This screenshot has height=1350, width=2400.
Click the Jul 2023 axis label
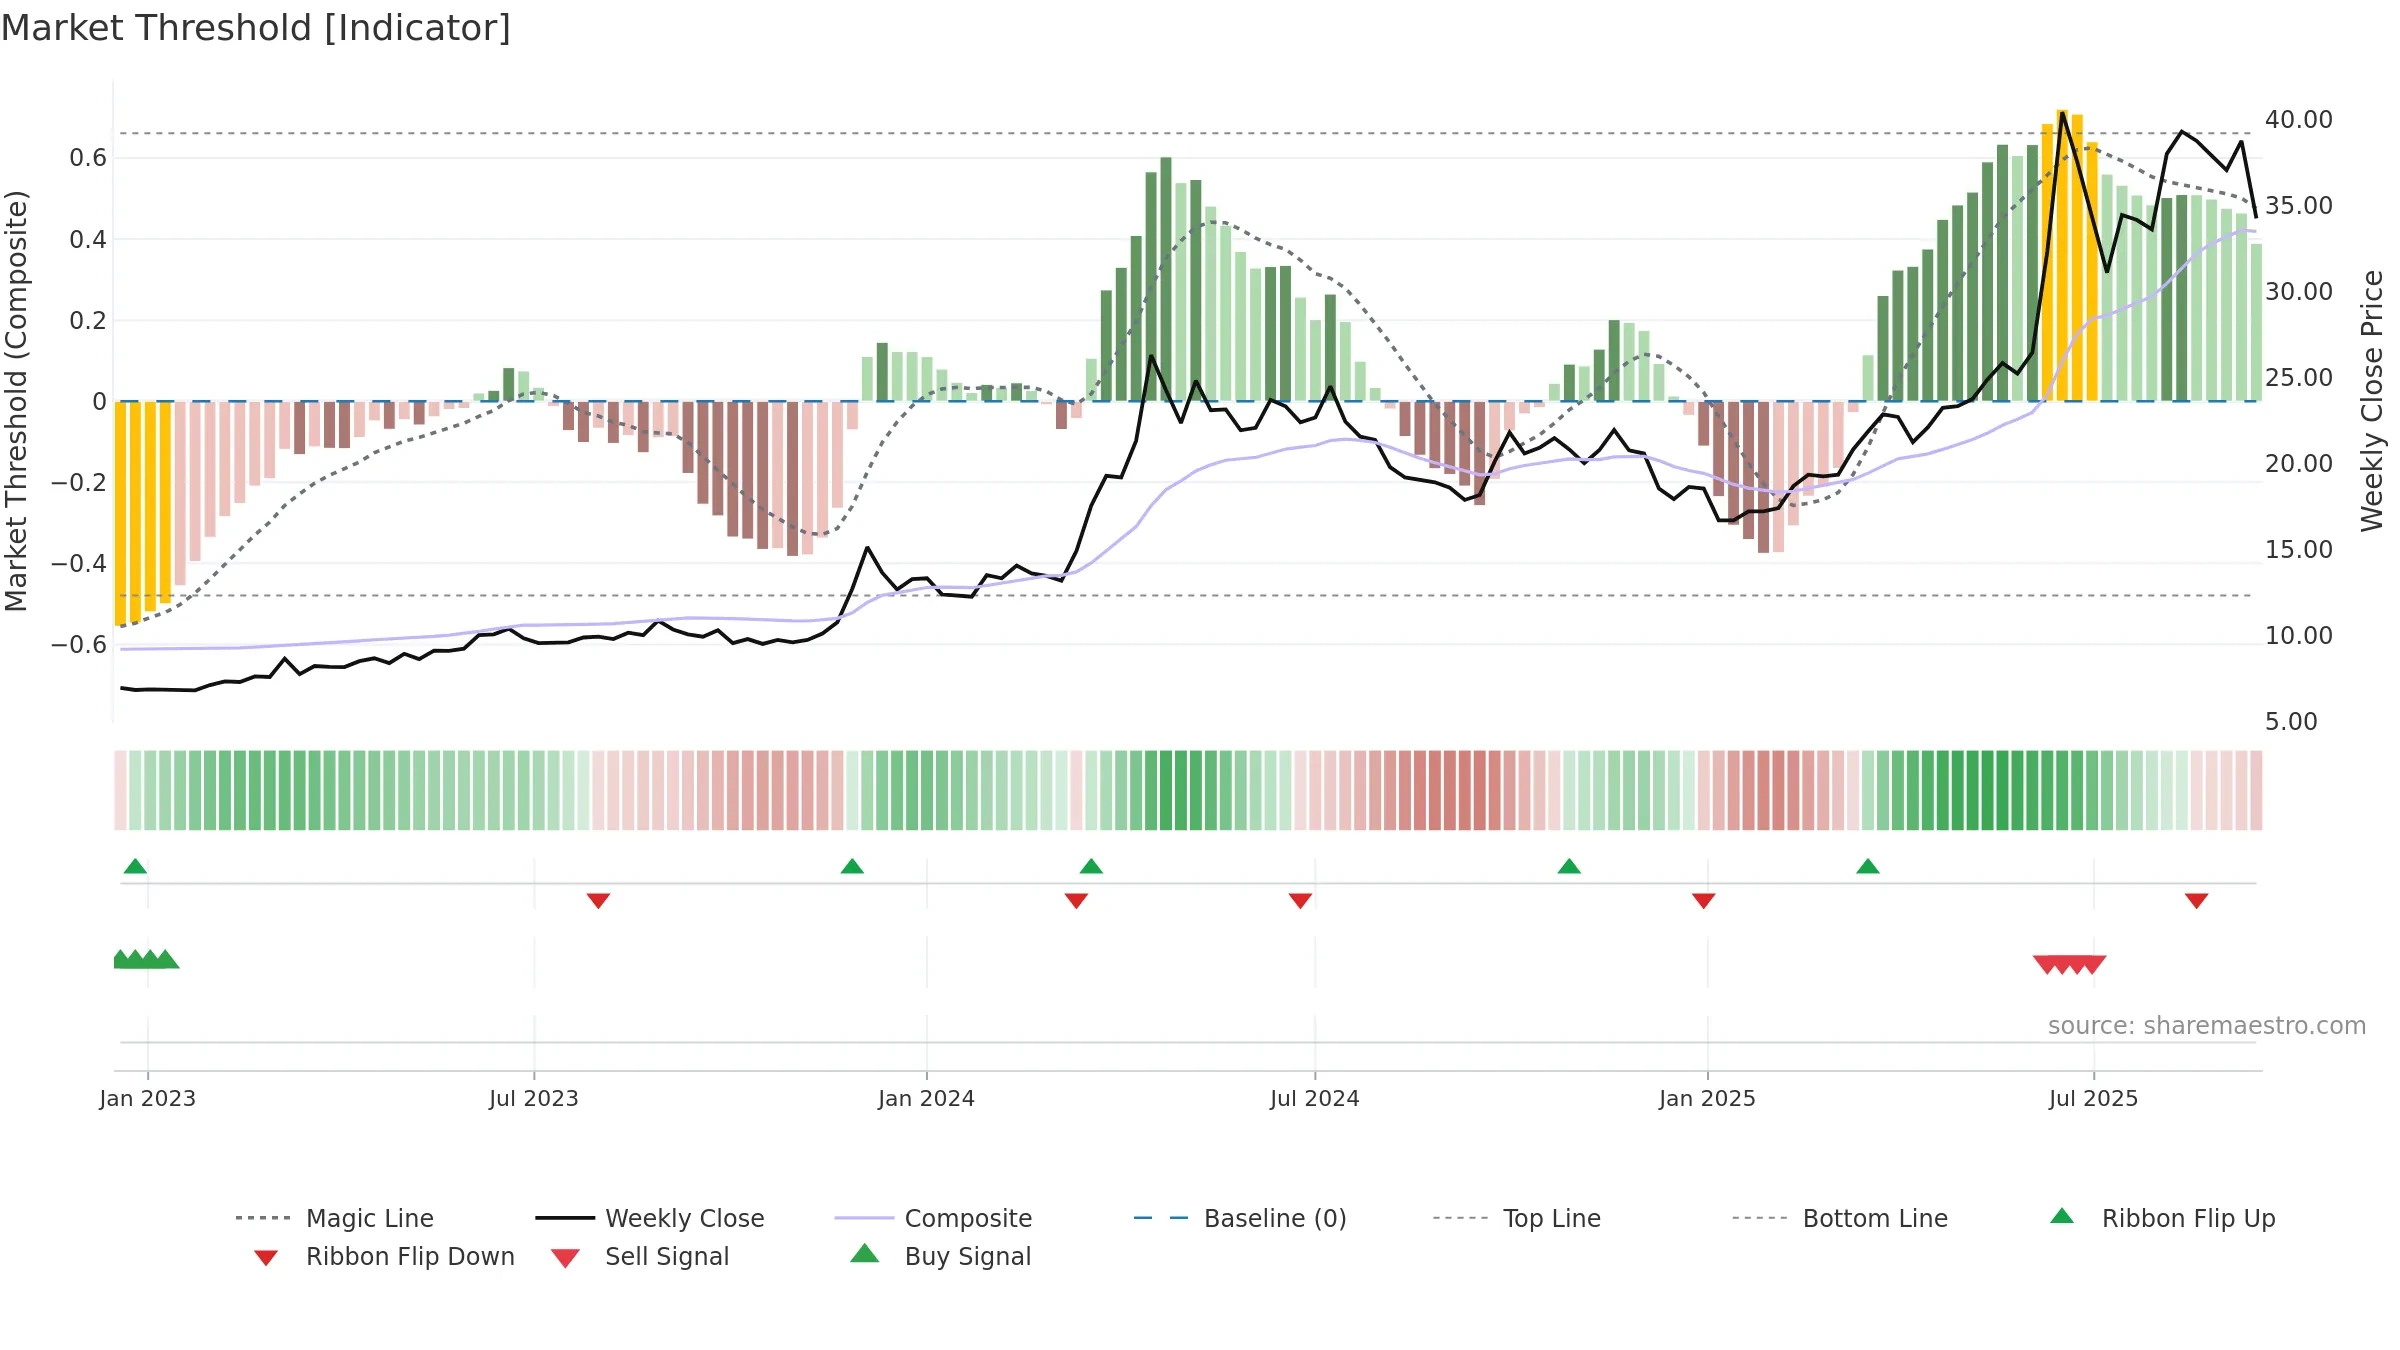click(534, 1098)
